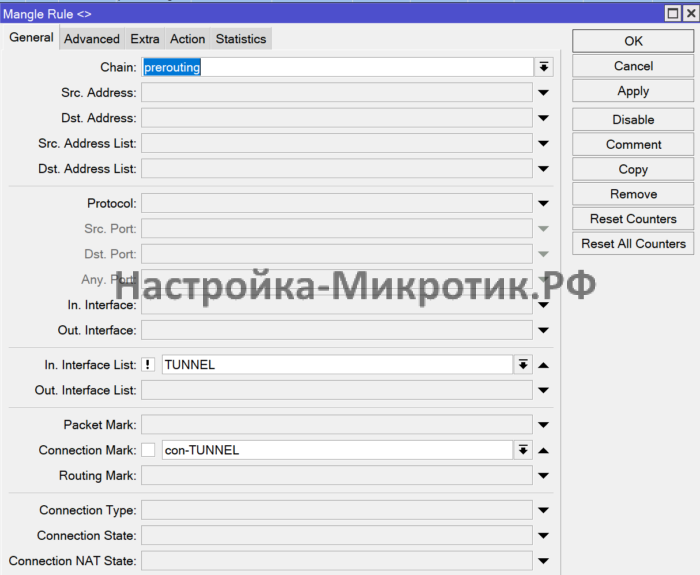The height and width of the screenshot is (575, 700).
Task: Expand the Dst. Address field
Action: [x=543, y=118]
